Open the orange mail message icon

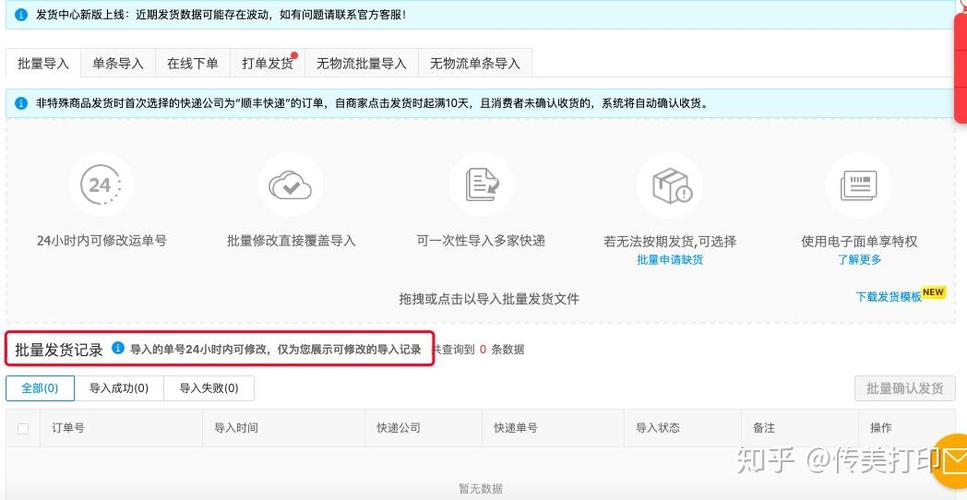[950, 461]
